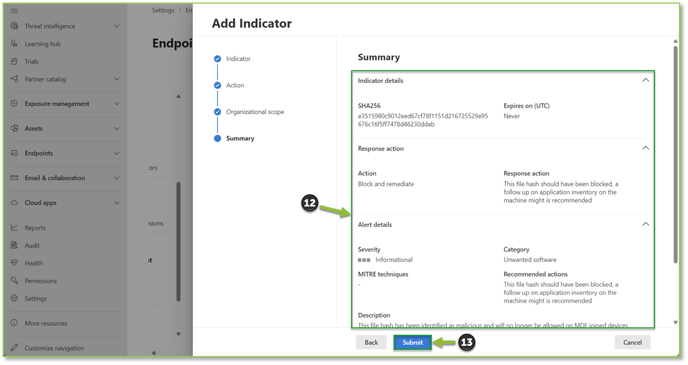Select the Trials icon in navigation
688x365 pixels.
pos(14,61)
